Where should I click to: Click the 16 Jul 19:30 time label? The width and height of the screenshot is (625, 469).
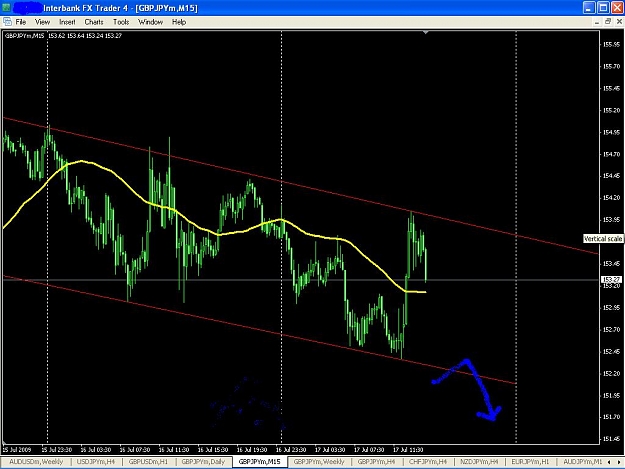(x=252, y=449)
